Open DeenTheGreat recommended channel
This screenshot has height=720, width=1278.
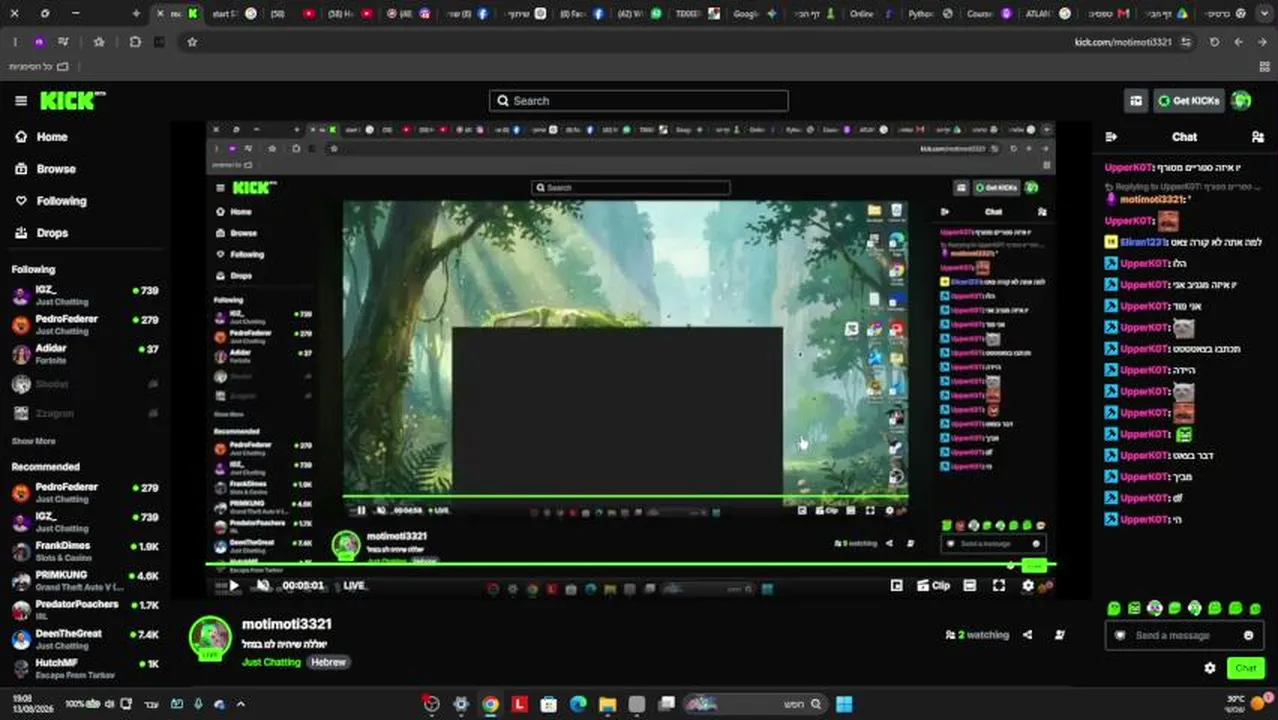point(85,639)
